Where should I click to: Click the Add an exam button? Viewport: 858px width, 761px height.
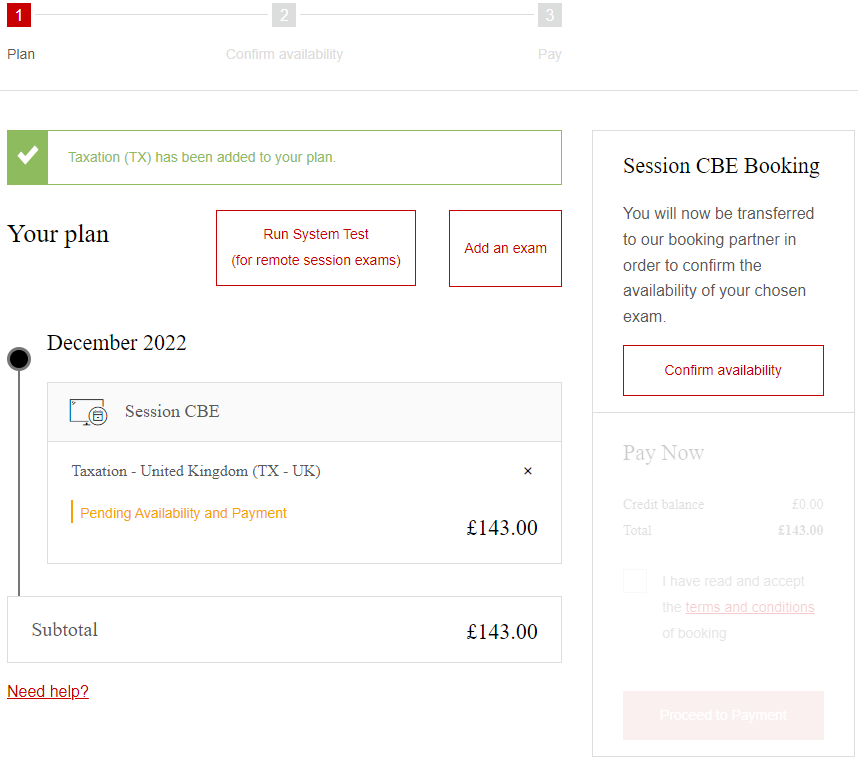(x=505, y=248)
